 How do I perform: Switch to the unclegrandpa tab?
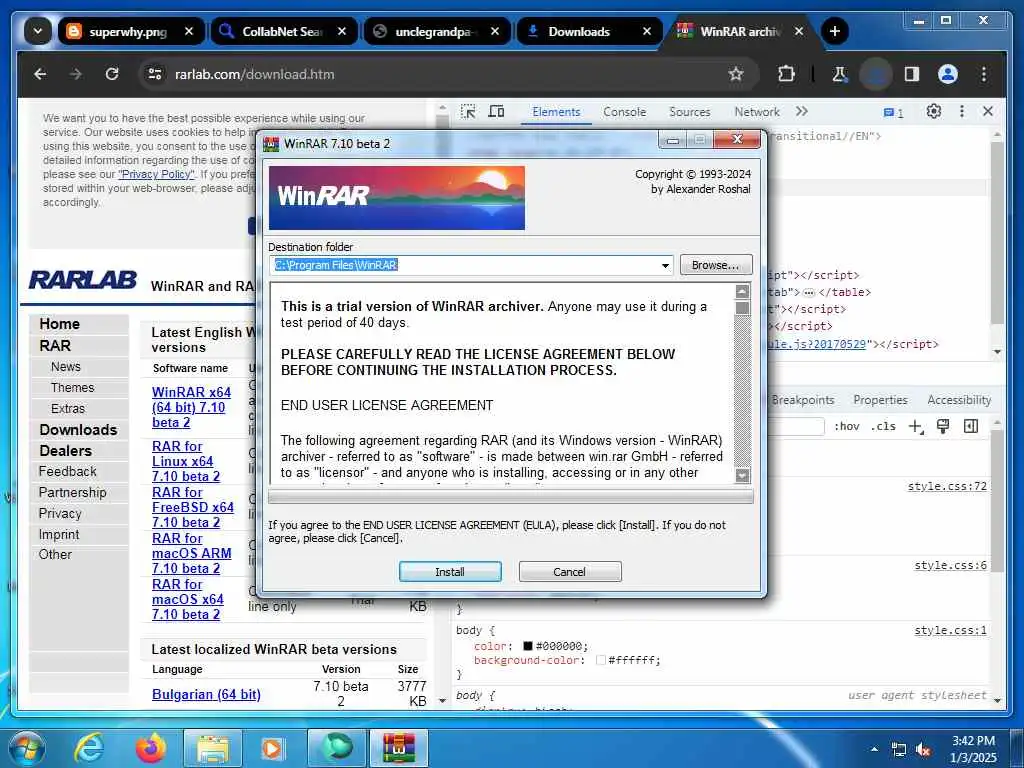(436, 31)
